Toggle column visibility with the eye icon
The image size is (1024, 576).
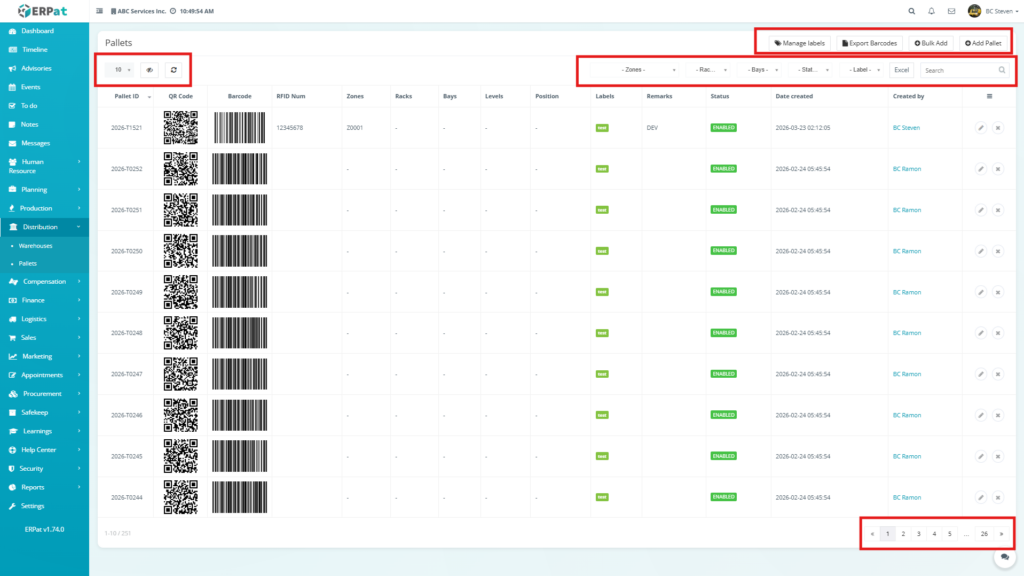point(150,70)
